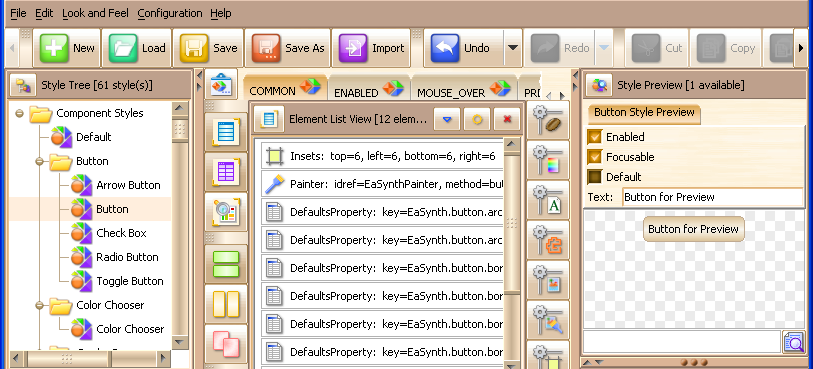Image resolution: width=813 pixels, height=369 pixels.
Task: Toggle the Default checkbox in preview
Action: point(594,177)
